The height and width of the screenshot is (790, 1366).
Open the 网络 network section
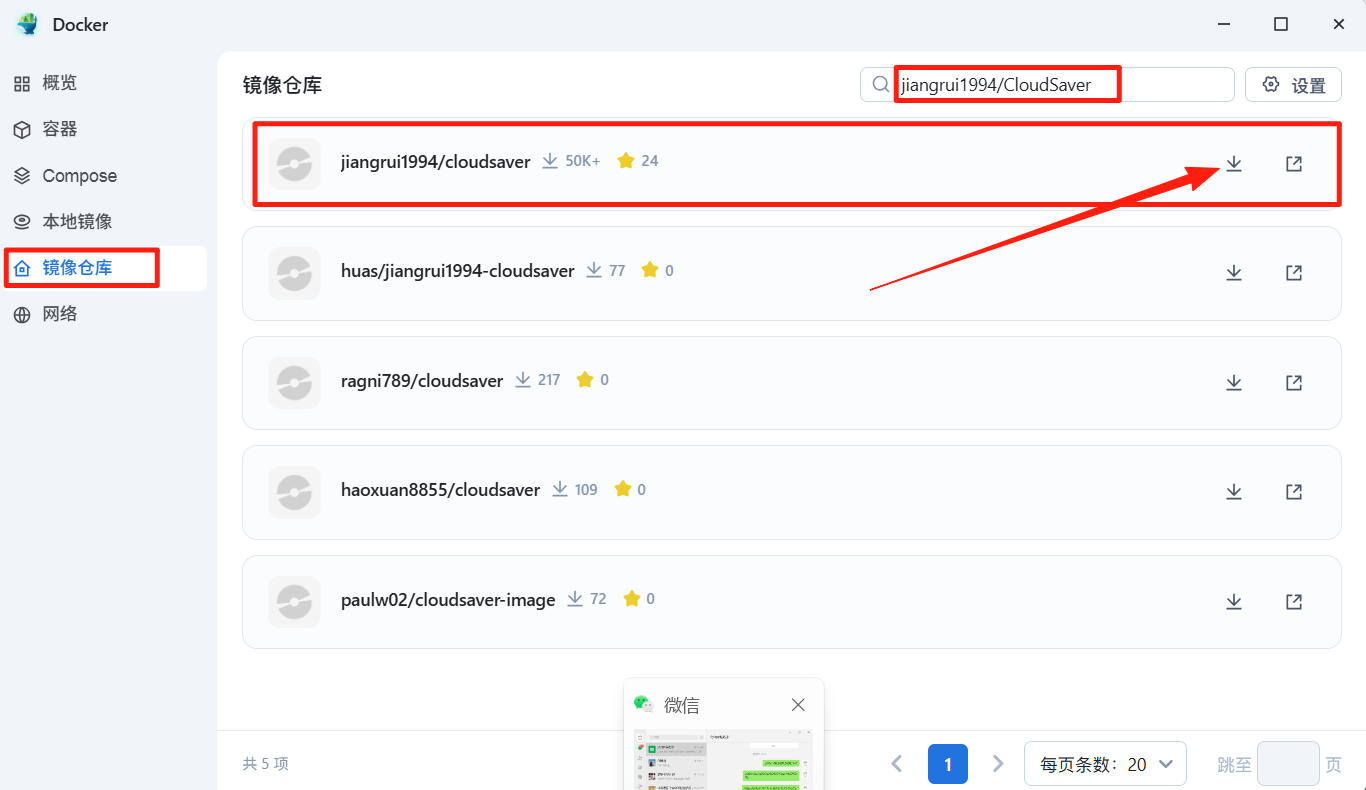104,314
